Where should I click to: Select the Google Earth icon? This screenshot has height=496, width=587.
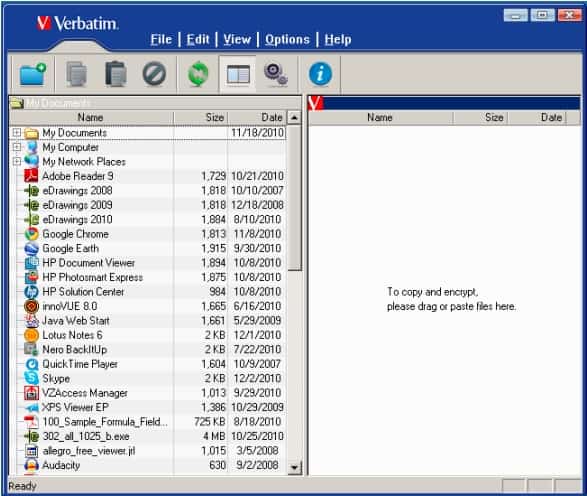click(x=31, y=248)
